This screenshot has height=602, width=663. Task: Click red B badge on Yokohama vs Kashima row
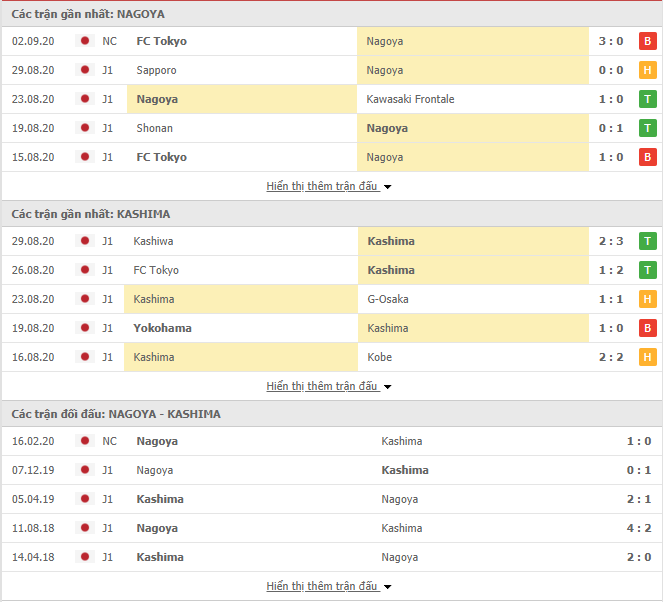coord(647,328)
